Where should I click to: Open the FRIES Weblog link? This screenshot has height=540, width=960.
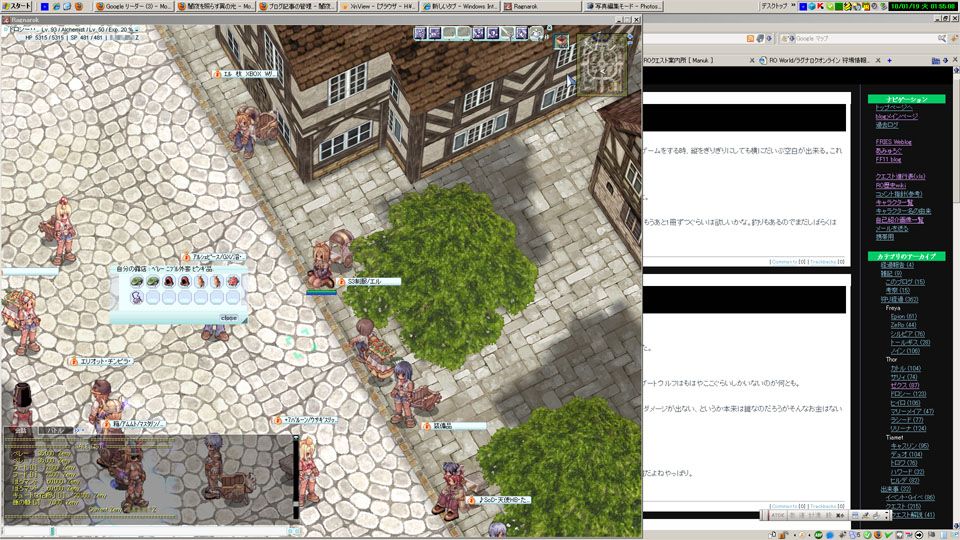(x=893, y=142)
